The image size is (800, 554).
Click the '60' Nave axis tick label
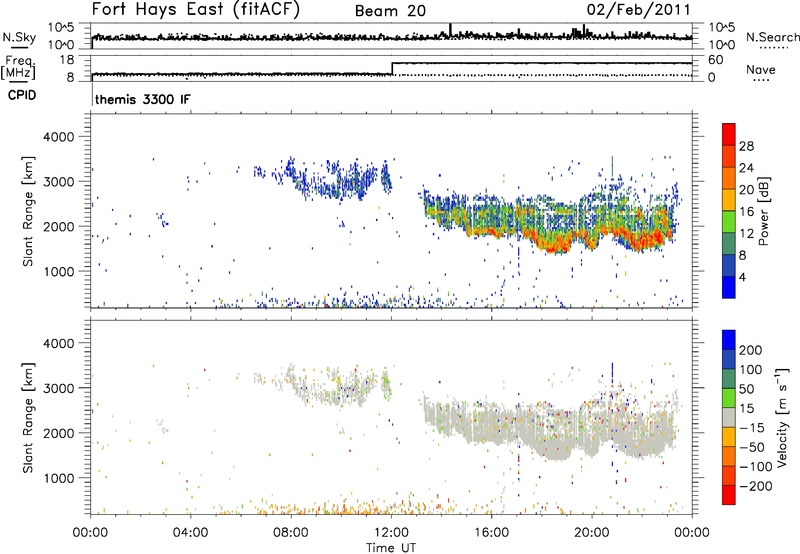tap(715, 60)
